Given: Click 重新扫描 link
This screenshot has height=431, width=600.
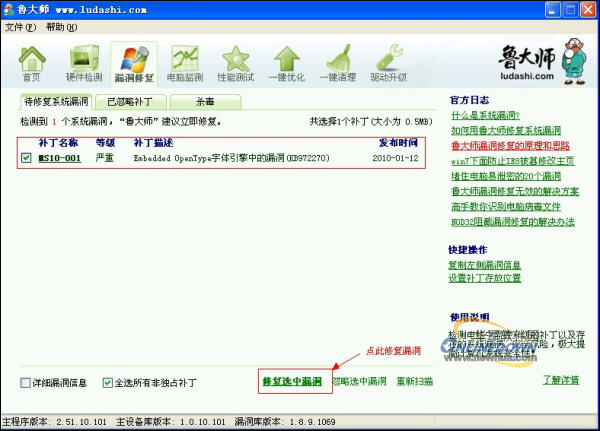Looking at the screenshot, I should (414, 381).
